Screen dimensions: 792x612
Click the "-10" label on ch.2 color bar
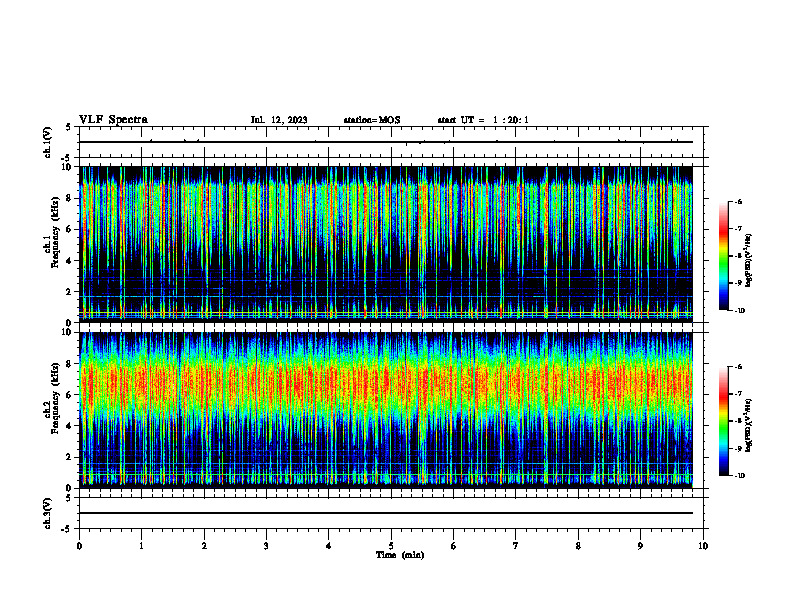point(739,476)
